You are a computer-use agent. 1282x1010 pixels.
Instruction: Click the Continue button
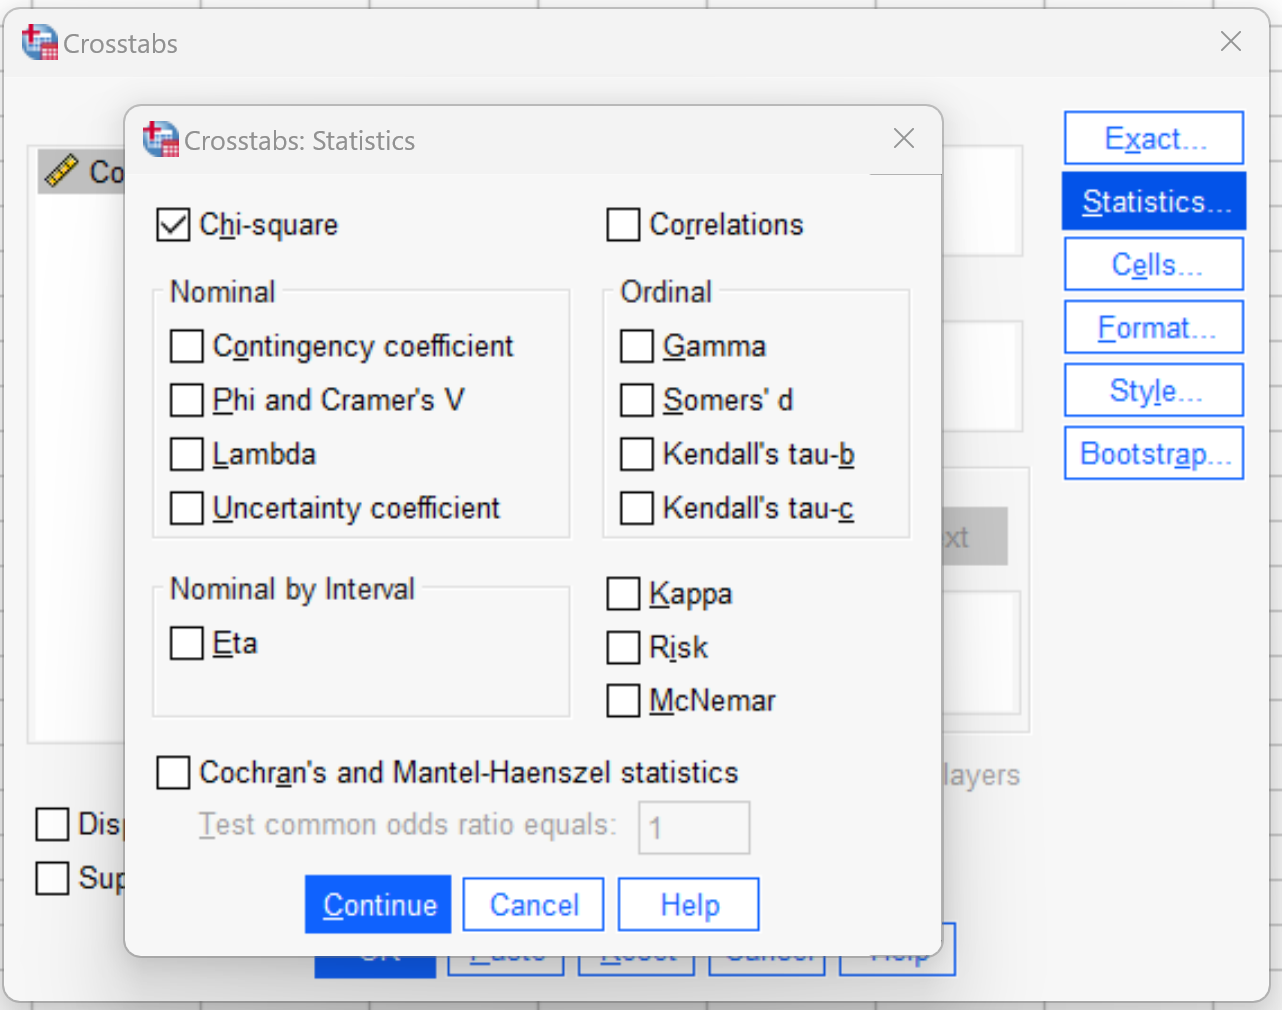(378, 904)
